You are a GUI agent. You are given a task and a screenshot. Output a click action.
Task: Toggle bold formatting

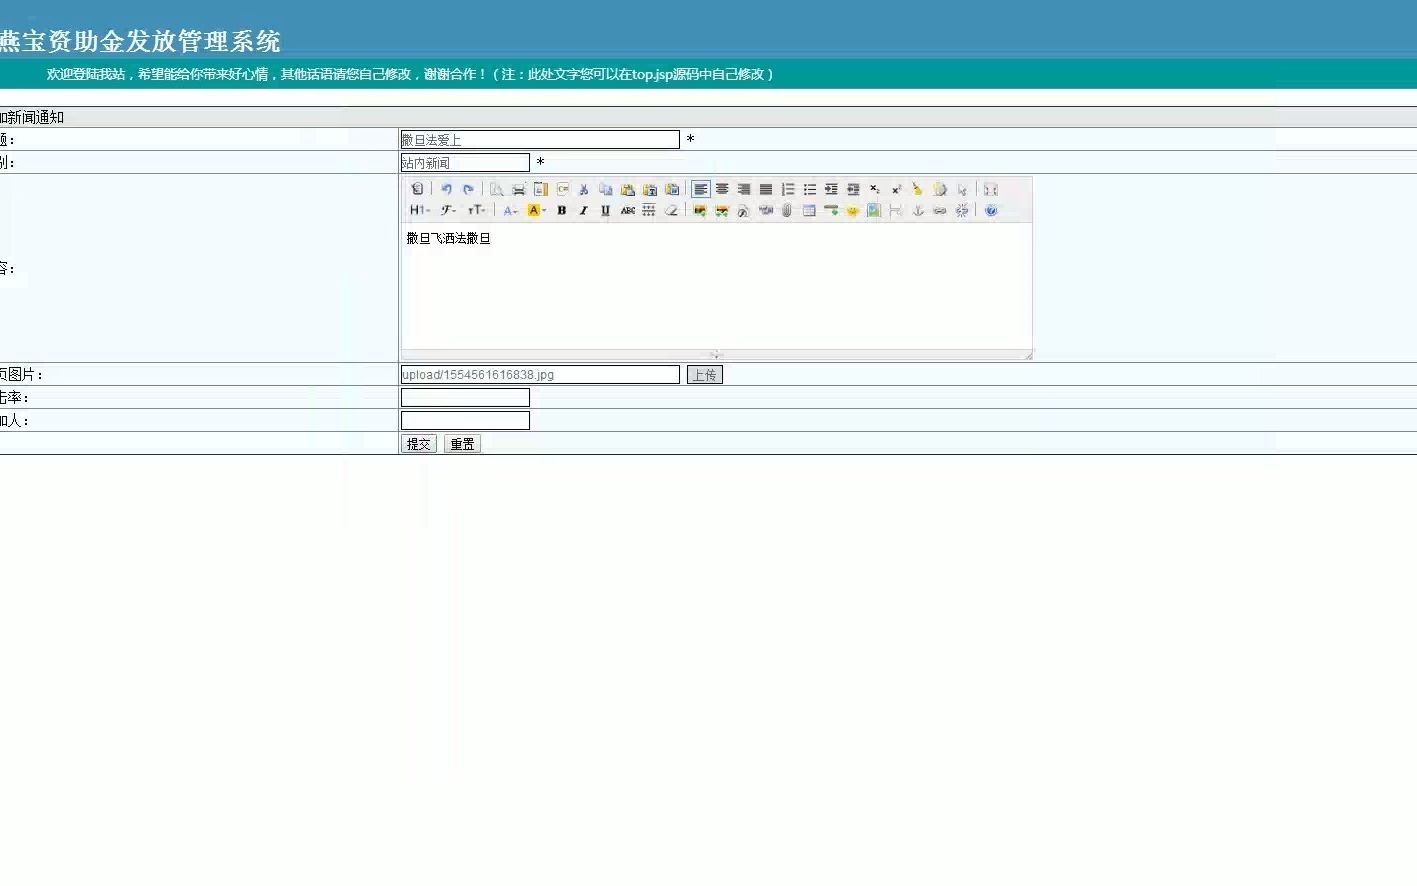[562, 210]
